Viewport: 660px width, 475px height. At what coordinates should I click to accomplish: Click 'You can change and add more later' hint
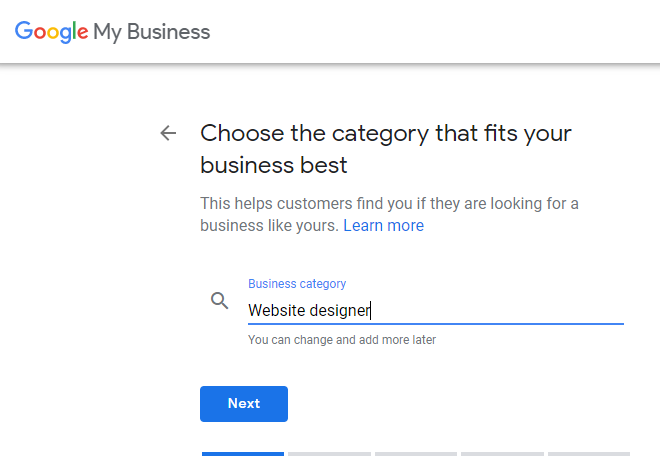pos(342,340)
